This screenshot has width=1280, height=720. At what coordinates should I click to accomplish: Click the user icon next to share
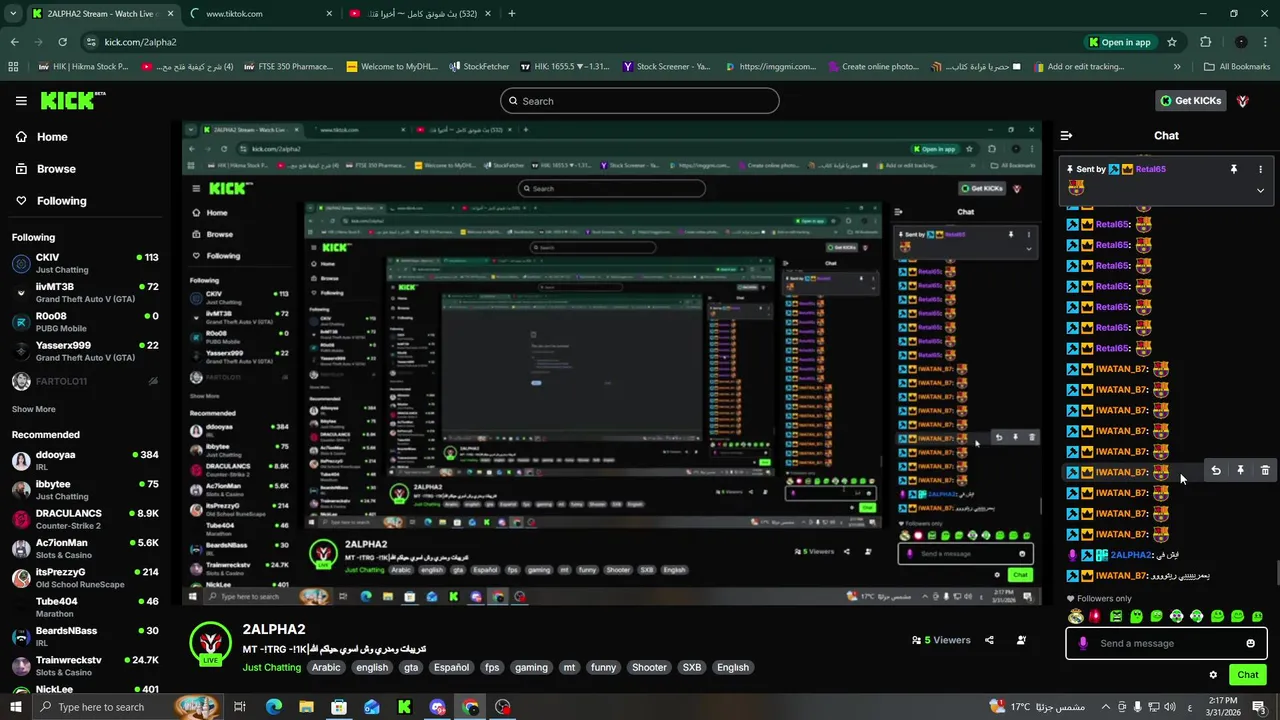[1021, 640]
